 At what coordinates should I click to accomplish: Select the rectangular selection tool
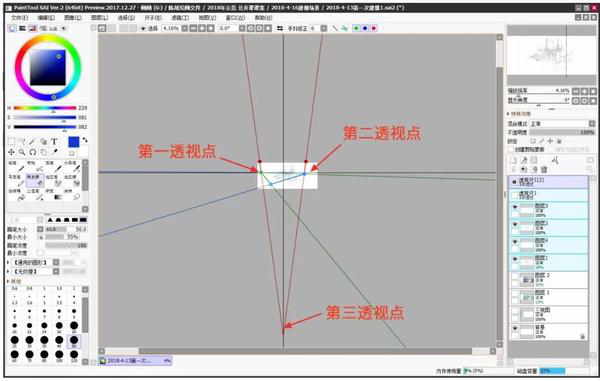11,142
